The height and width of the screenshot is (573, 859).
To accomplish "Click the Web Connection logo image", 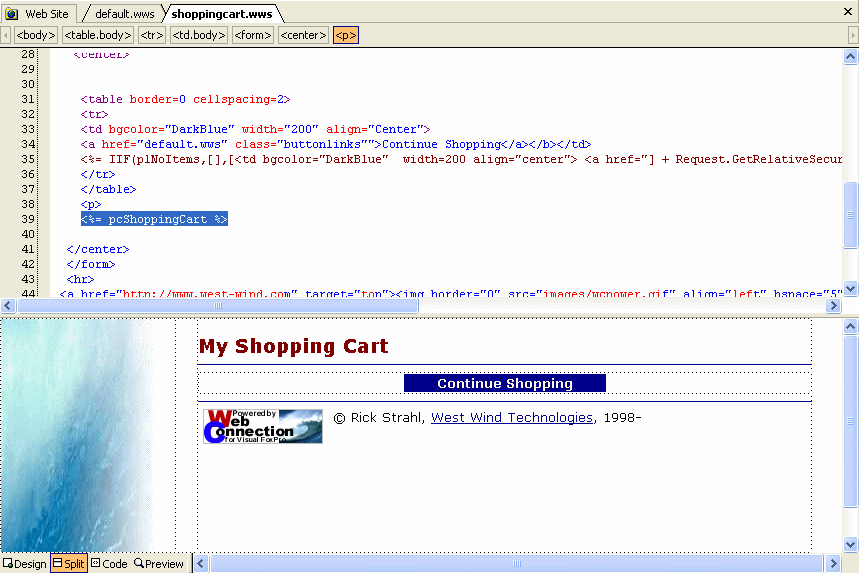I will (263, 426).
